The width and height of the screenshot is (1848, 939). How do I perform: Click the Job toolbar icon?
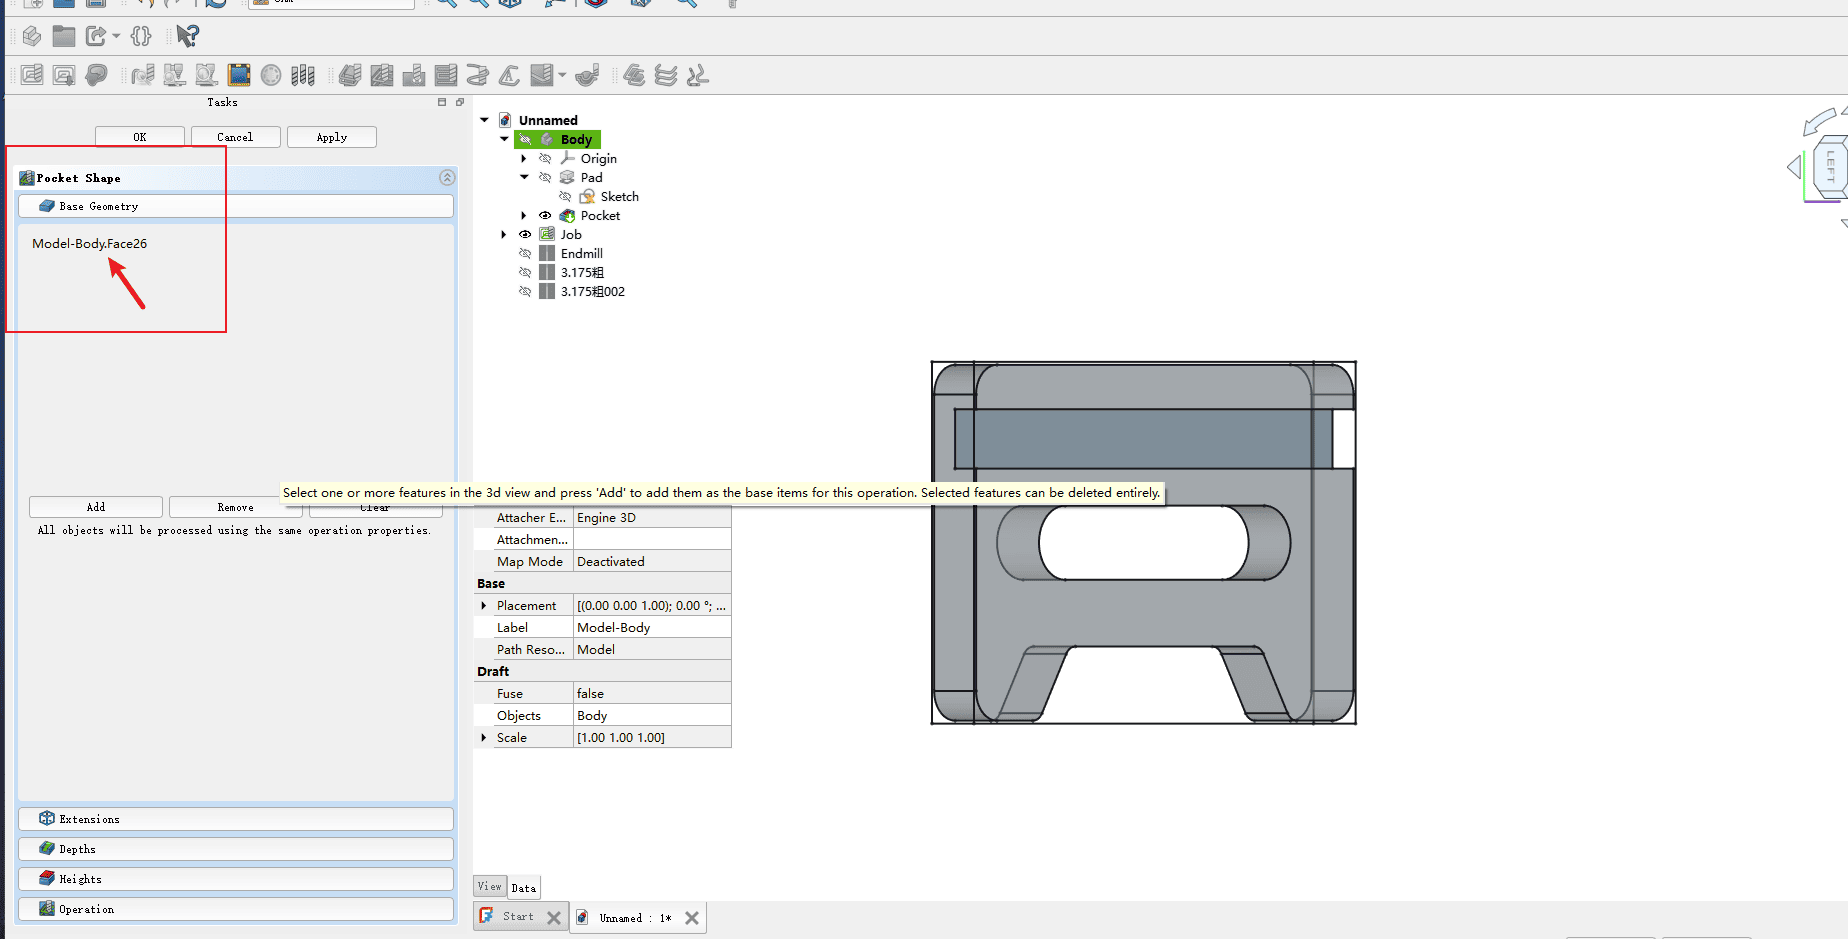click(x=32, y=75)
